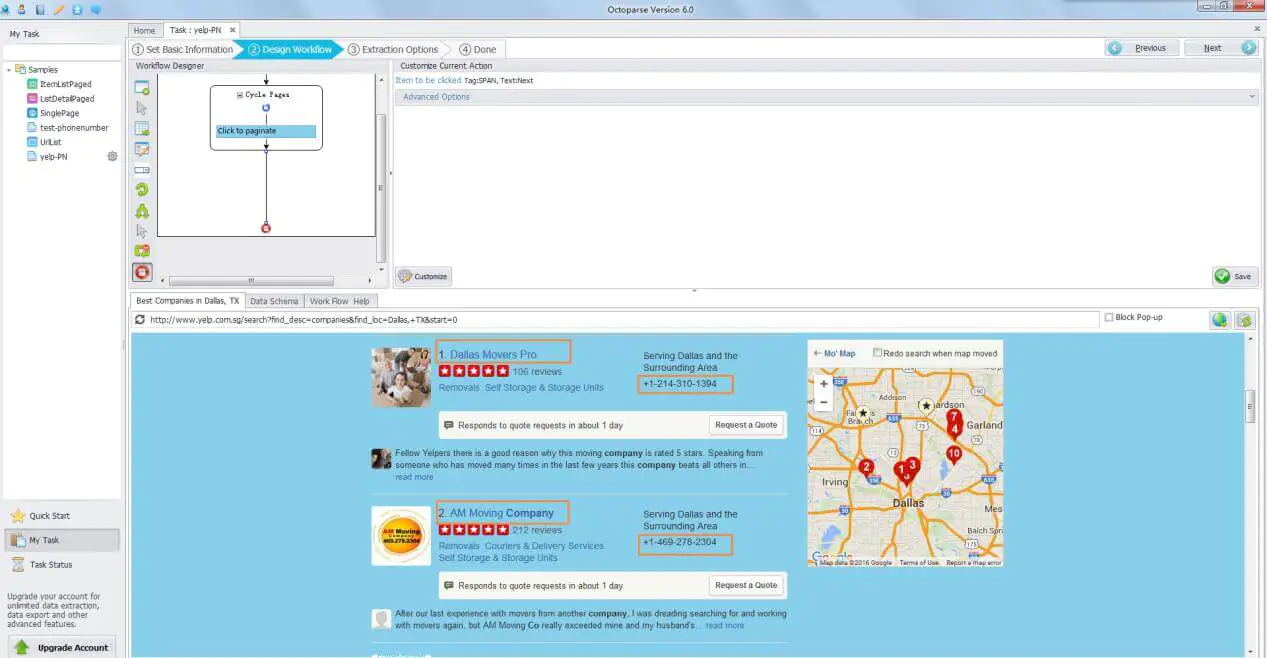Open the Data Schema tab
This screenshot has height=658, width=1267.
pos(274,301)
